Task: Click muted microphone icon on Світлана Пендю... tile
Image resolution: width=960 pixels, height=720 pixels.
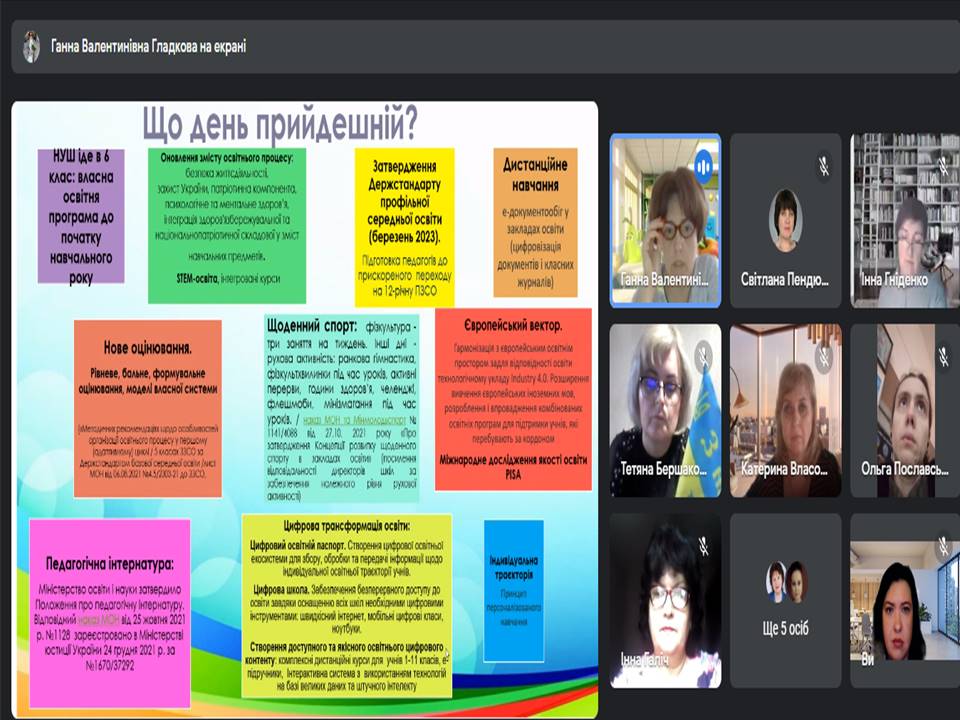Action: point(825,165)
